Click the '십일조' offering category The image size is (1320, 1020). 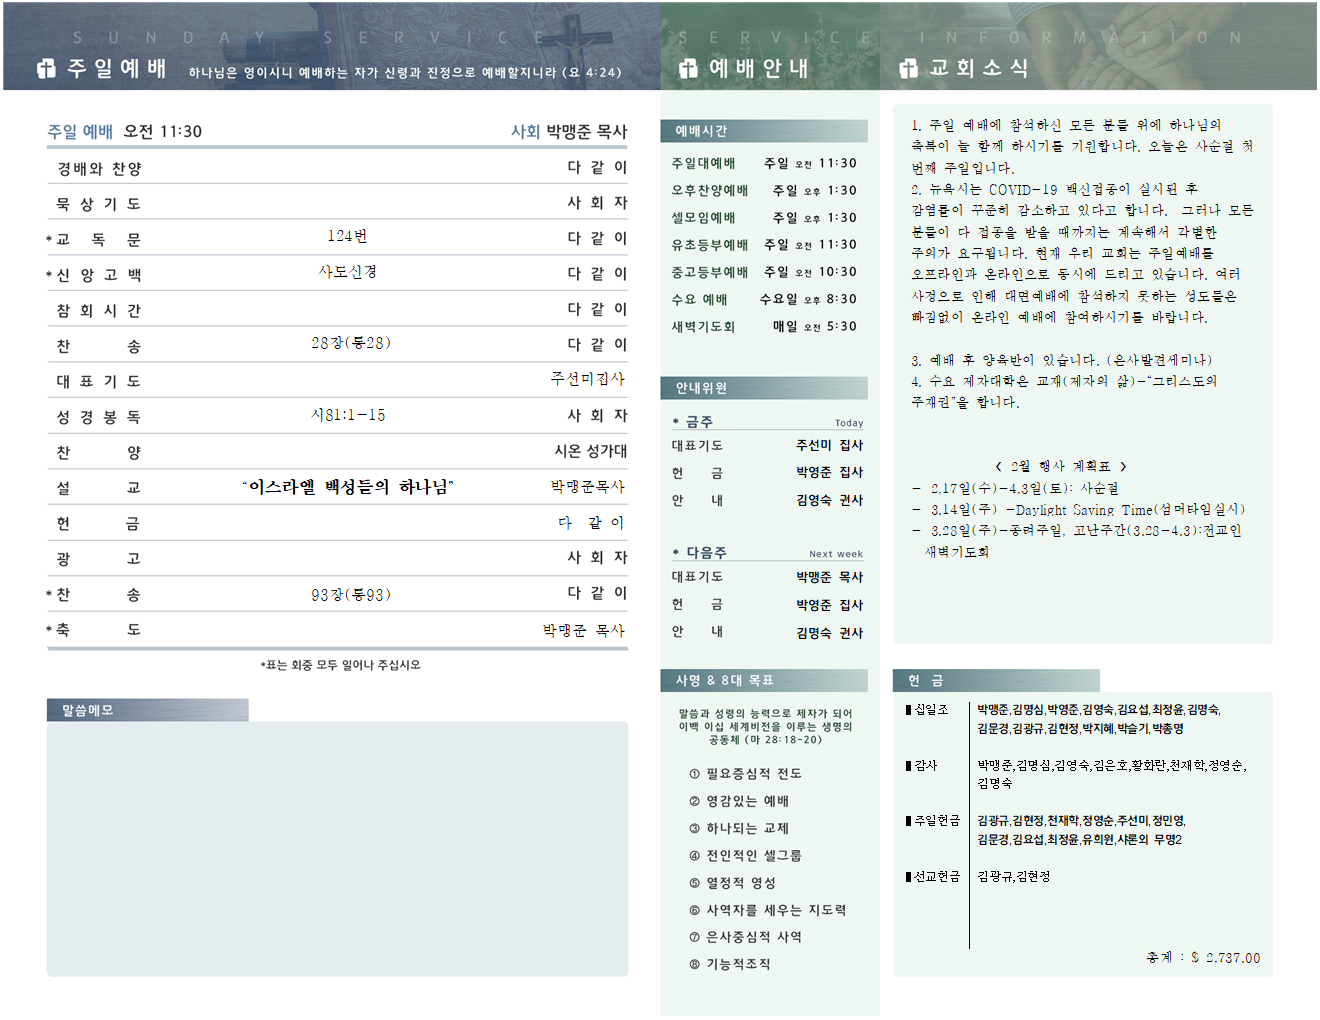click(927, 709)
